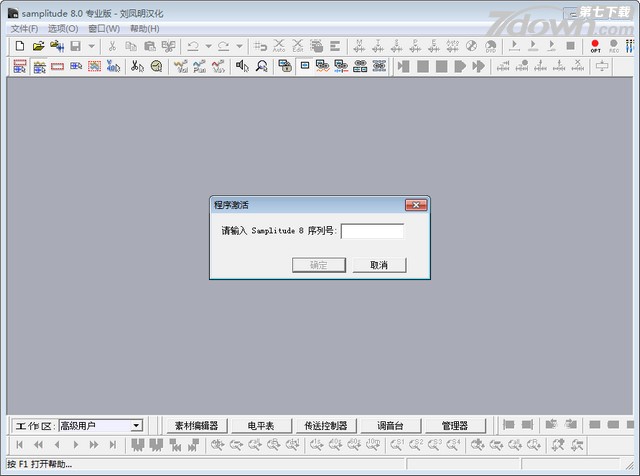Screen dimensions: 640x476
Task: Click the load audio file folder-with-waveform icon
Action: 57,46
